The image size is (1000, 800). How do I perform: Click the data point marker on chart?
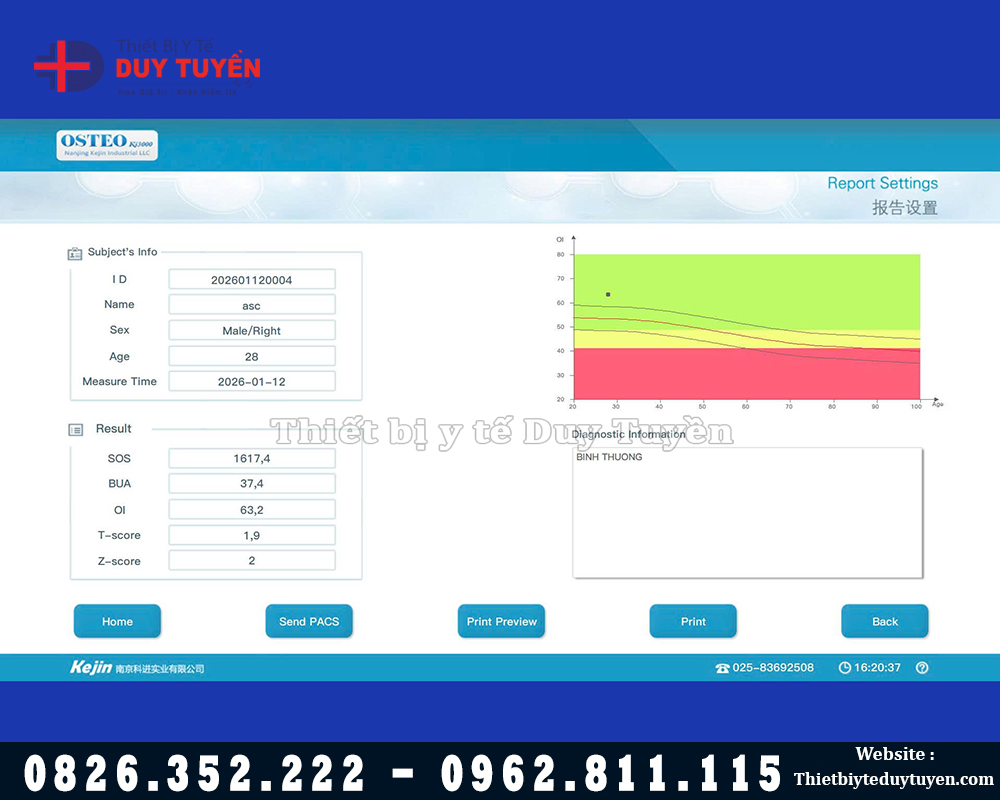pyautogui.click(x=608, y=294)
